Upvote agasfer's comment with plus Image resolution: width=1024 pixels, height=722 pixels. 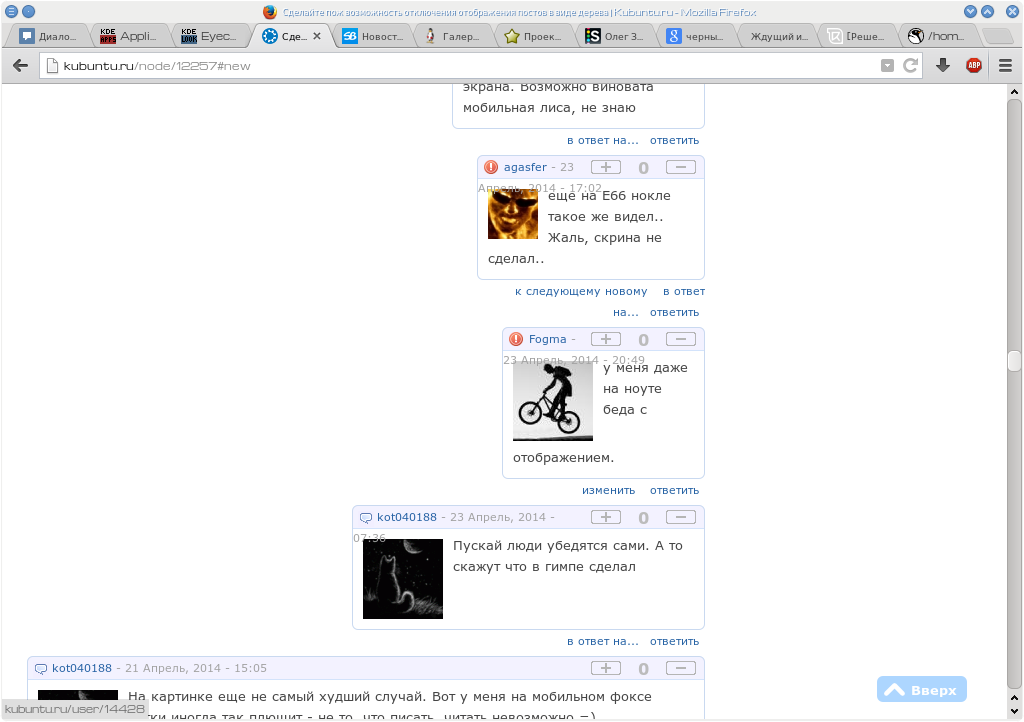pos(605,167)
